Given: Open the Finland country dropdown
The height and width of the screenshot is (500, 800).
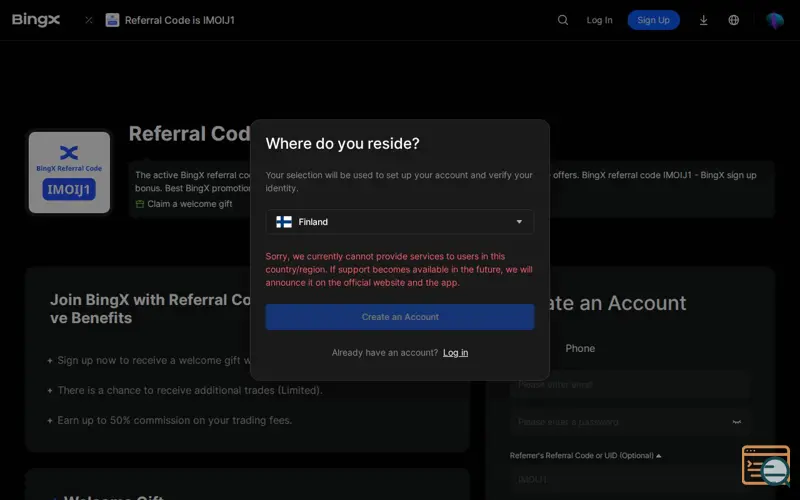Looking at the screenshot, I should click(400, 222).
